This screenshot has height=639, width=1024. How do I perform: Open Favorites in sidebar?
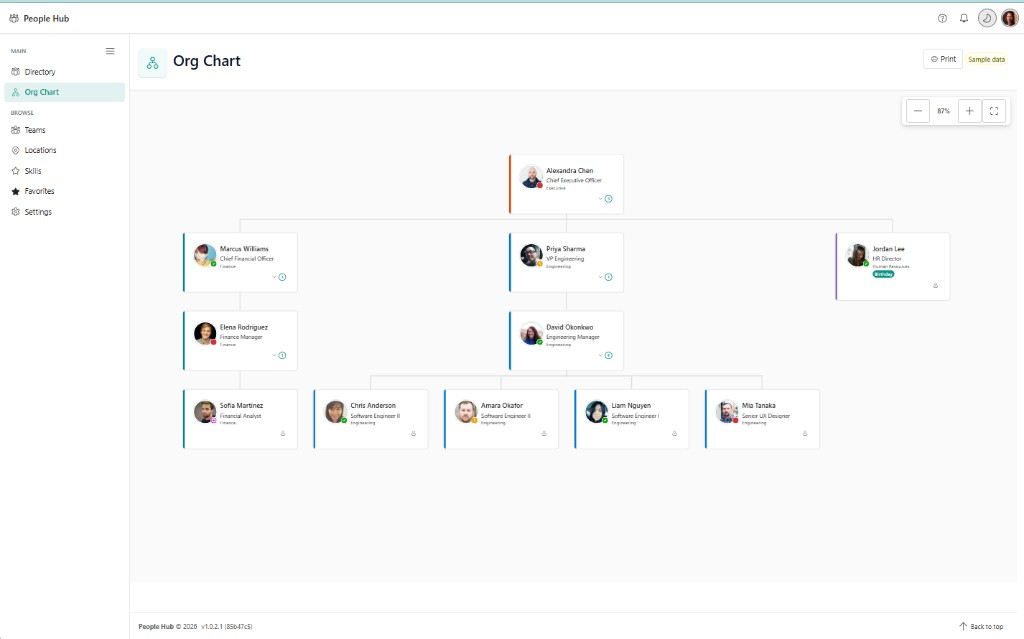(65, 191)
